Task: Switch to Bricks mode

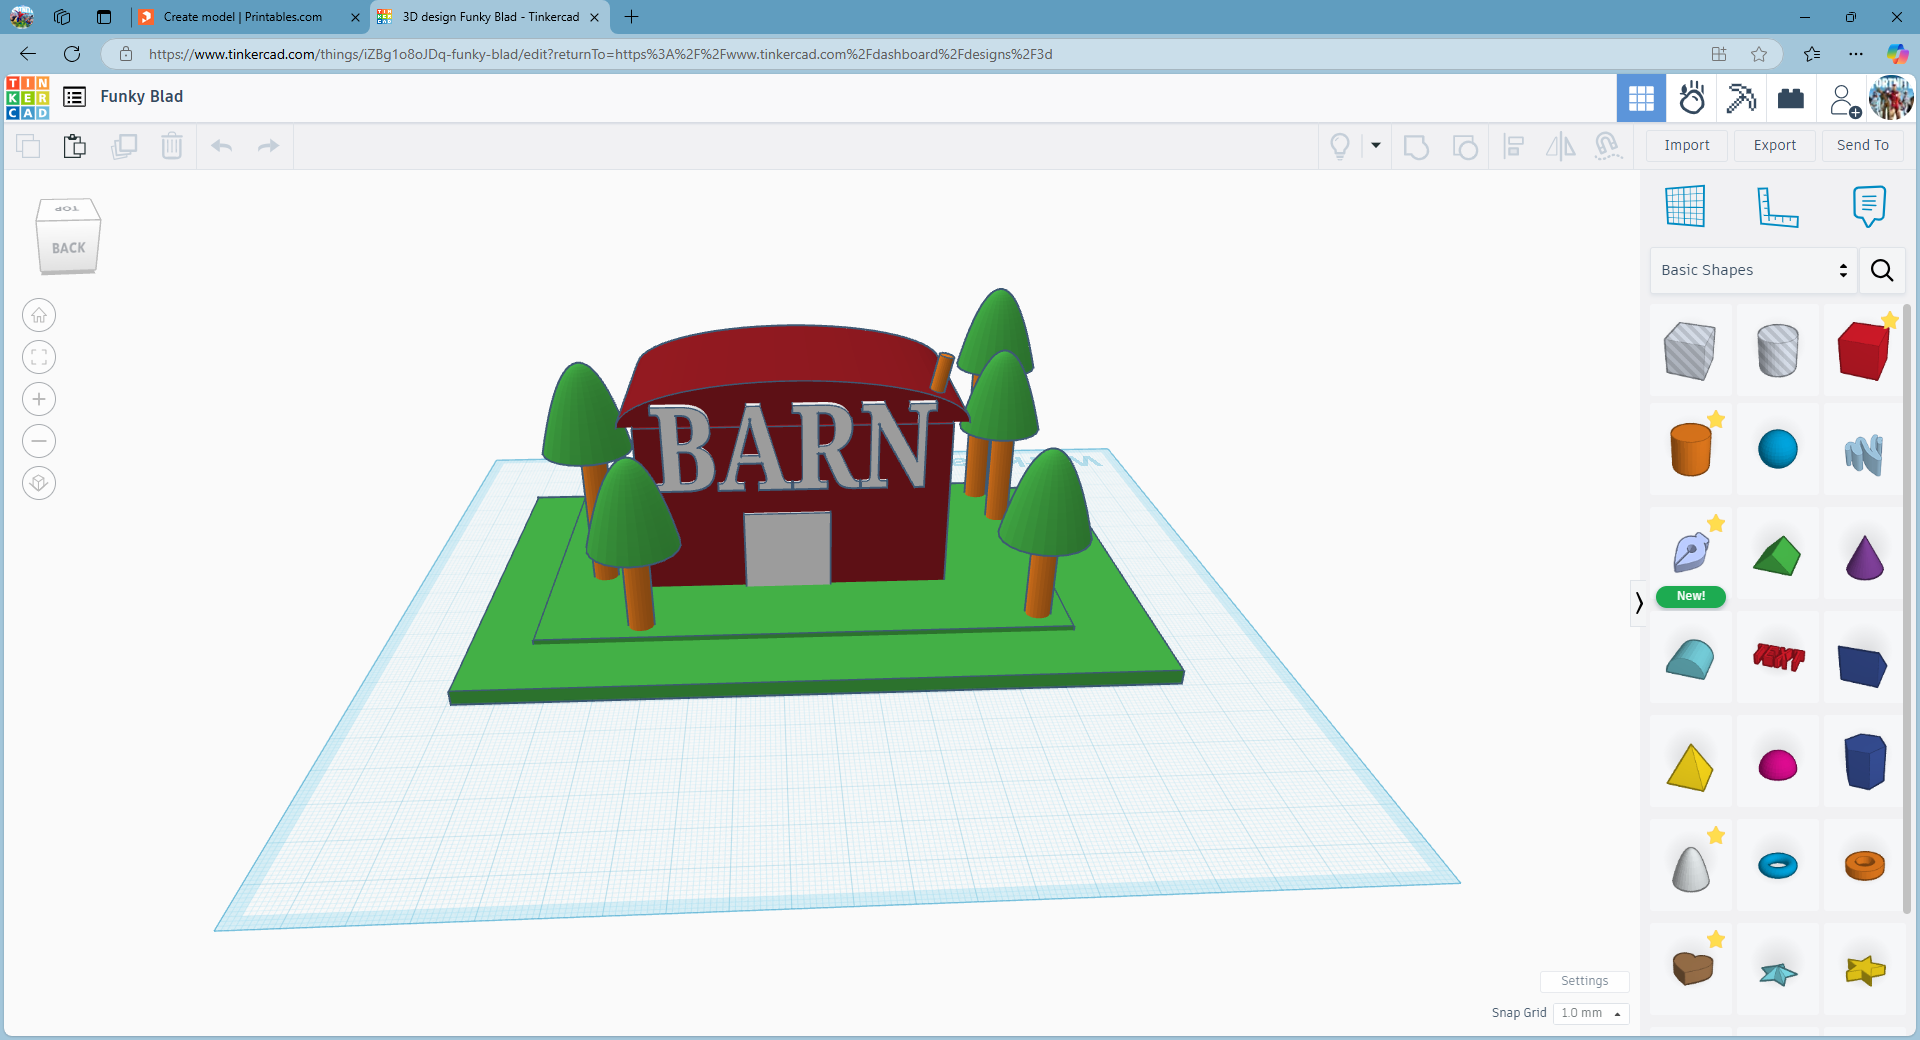Action: coord(1791,98)
